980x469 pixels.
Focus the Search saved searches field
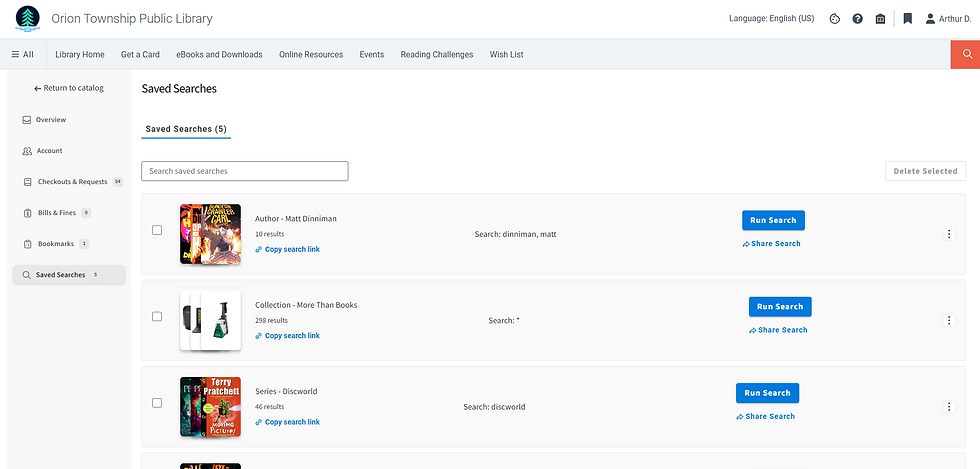point(244,171)
